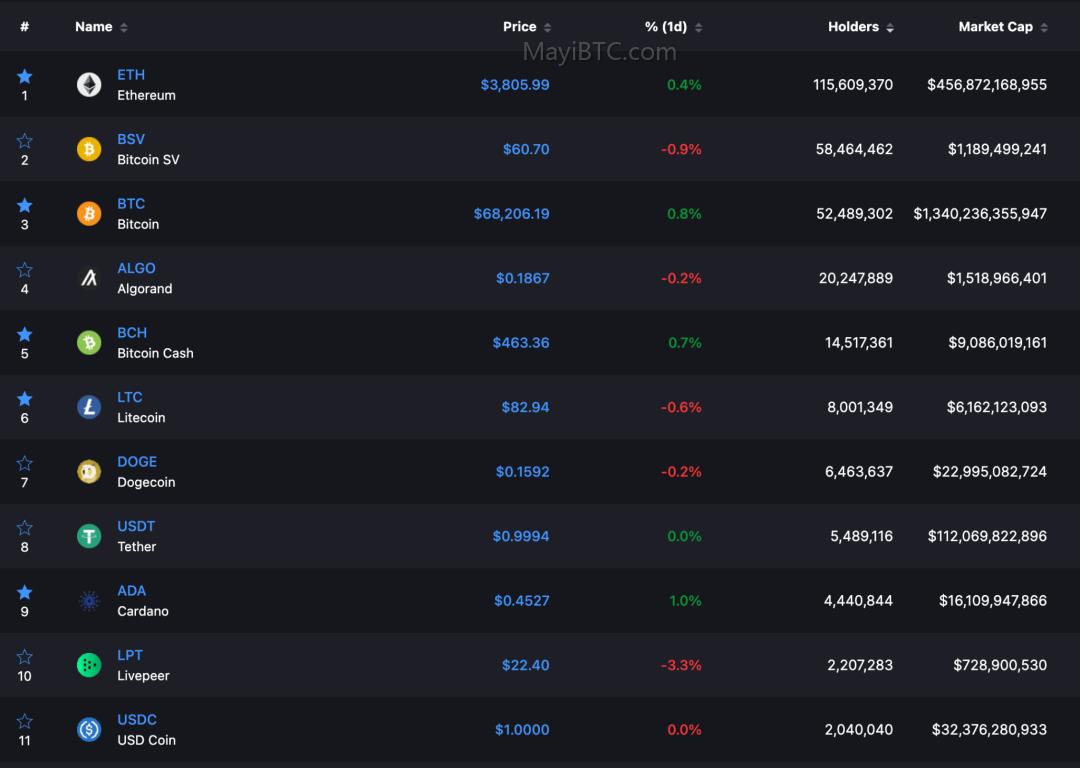Open the ADA ticker link
The image size is (1080, 768).
[132, 591]
